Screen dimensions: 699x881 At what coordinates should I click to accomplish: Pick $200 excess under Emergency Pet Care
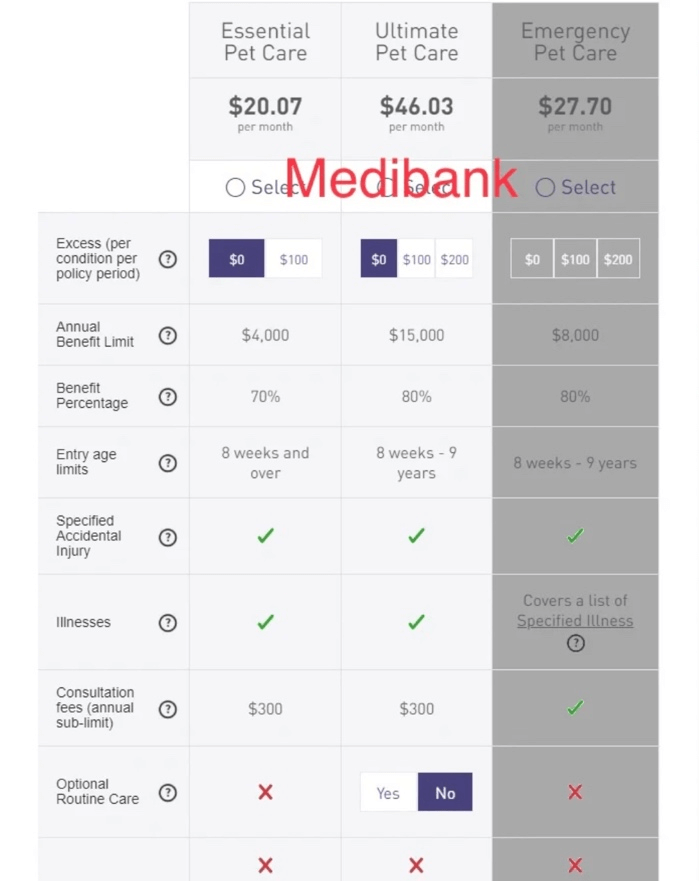(618, 259)
